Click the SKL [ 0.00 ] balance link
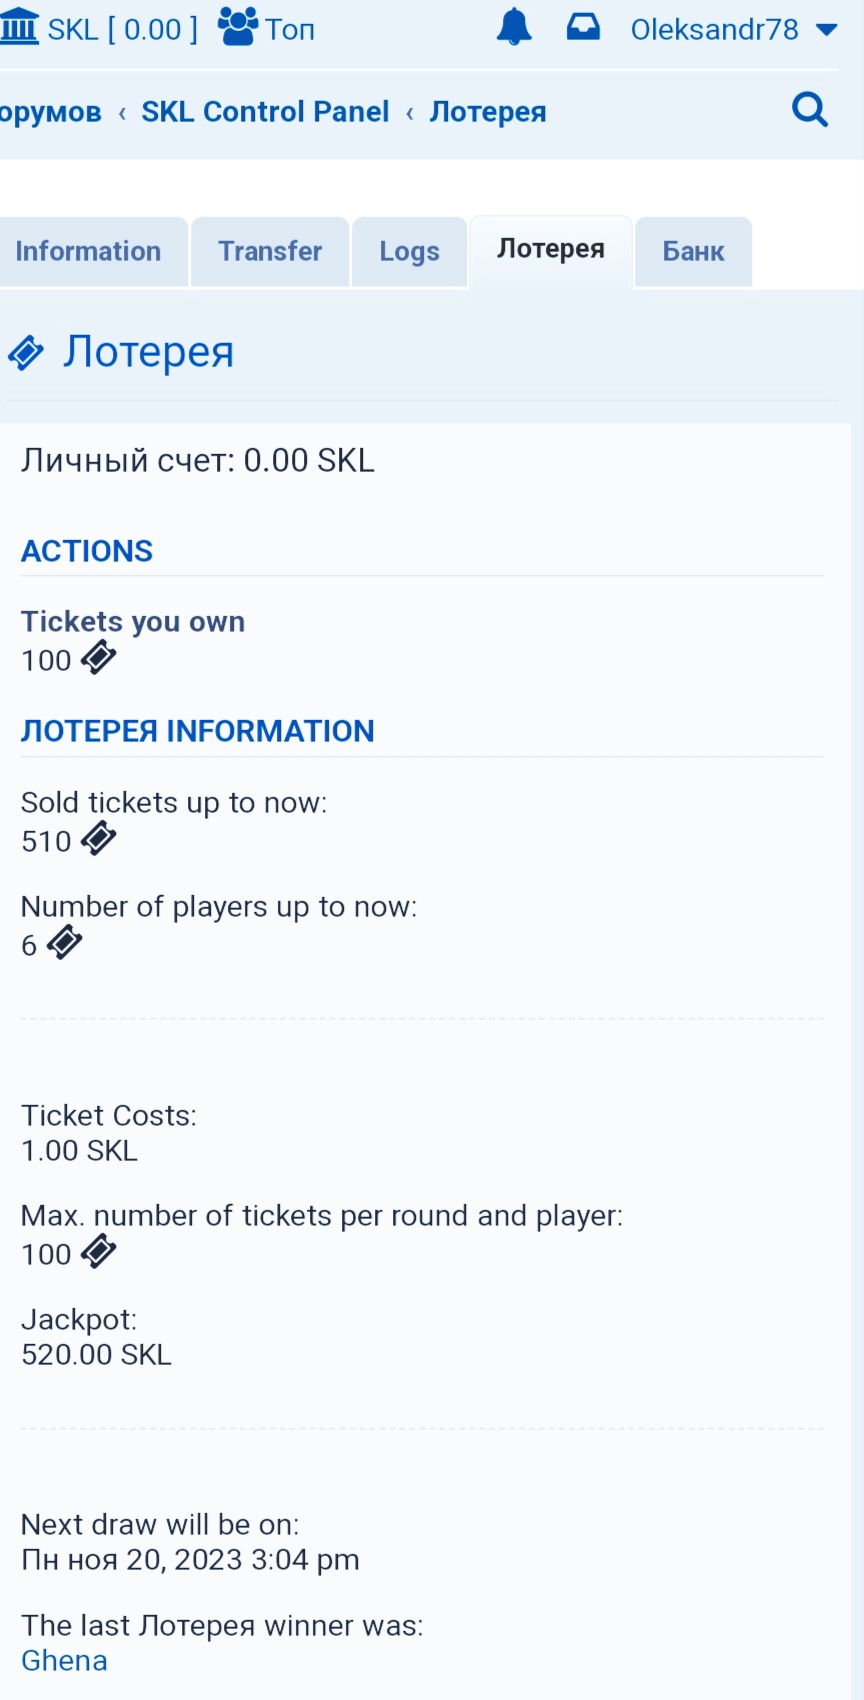 [x=122, y=29]
